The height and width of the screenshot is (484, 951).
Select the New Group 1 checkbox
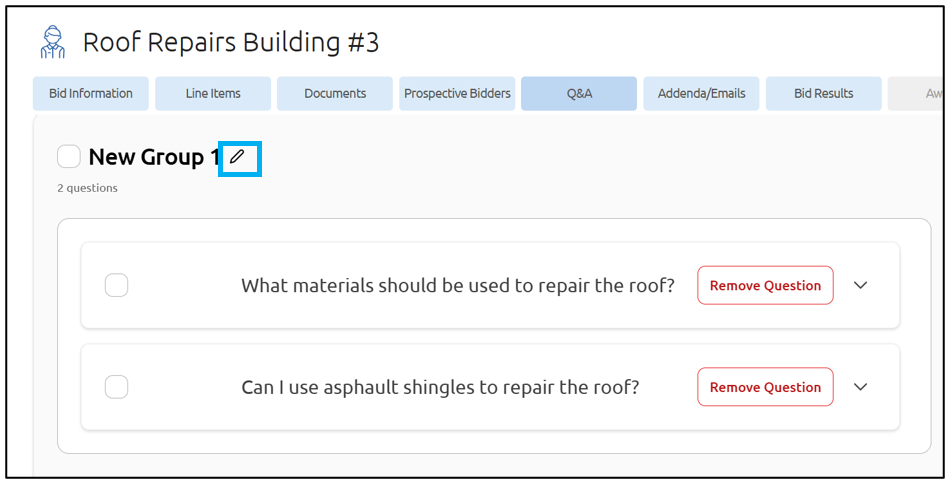69,157
